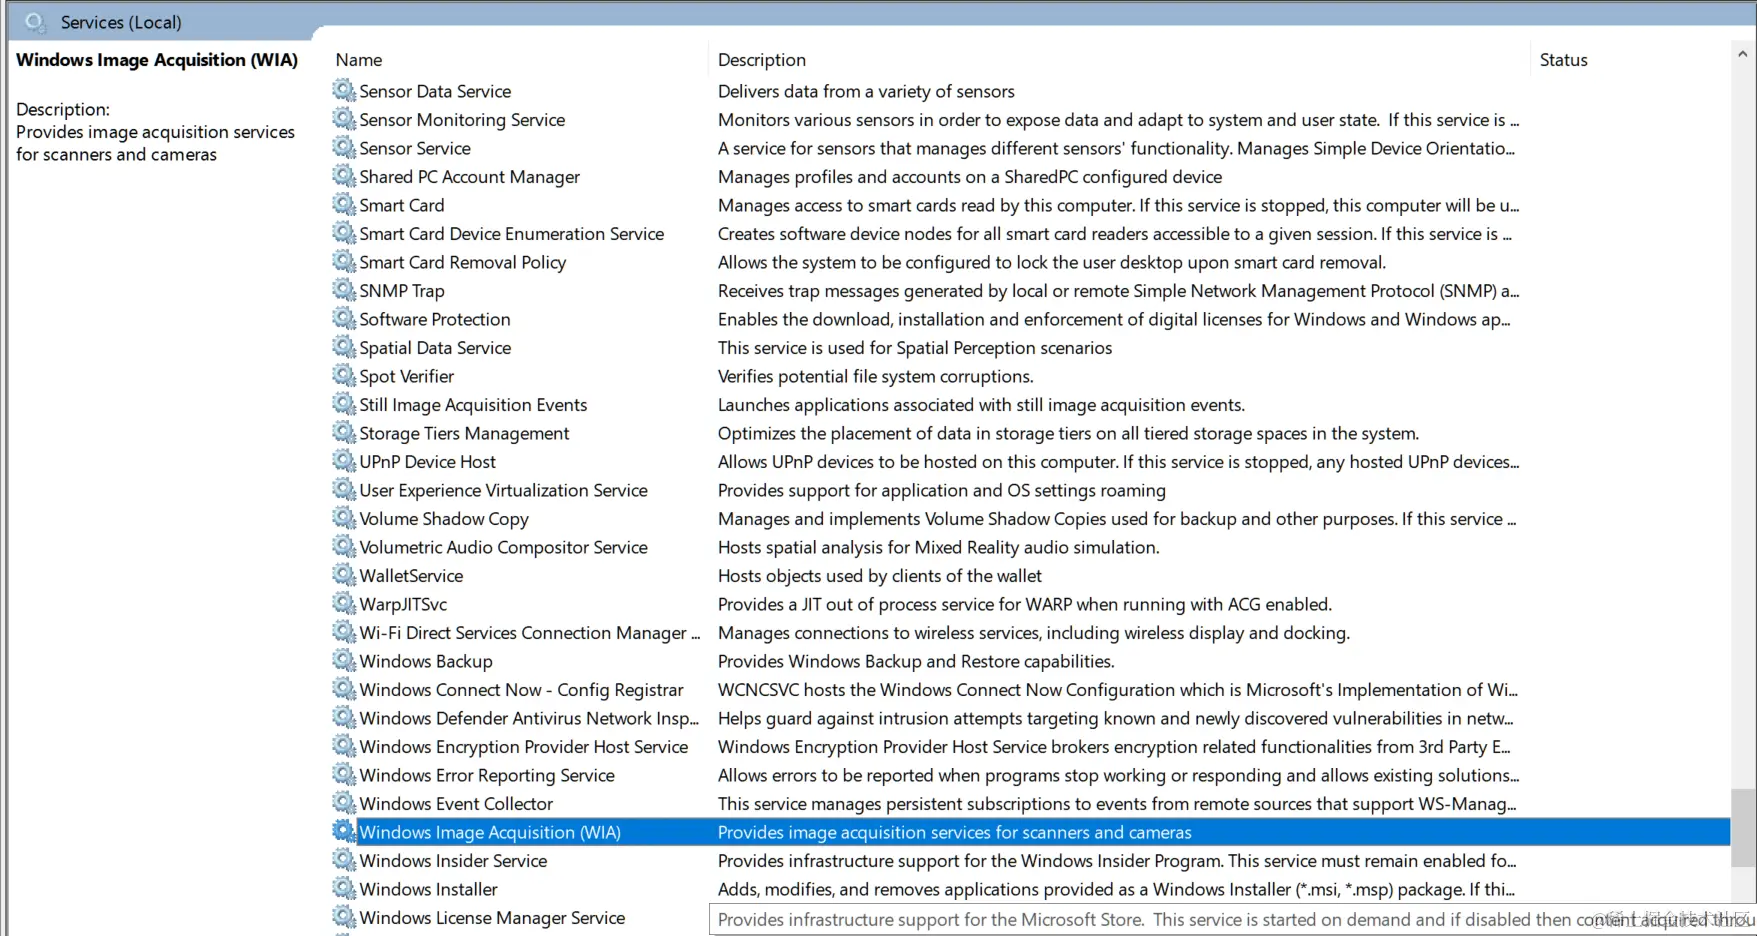
Task: Select Still Image Acquisition Events name
Action: (473, 405)
